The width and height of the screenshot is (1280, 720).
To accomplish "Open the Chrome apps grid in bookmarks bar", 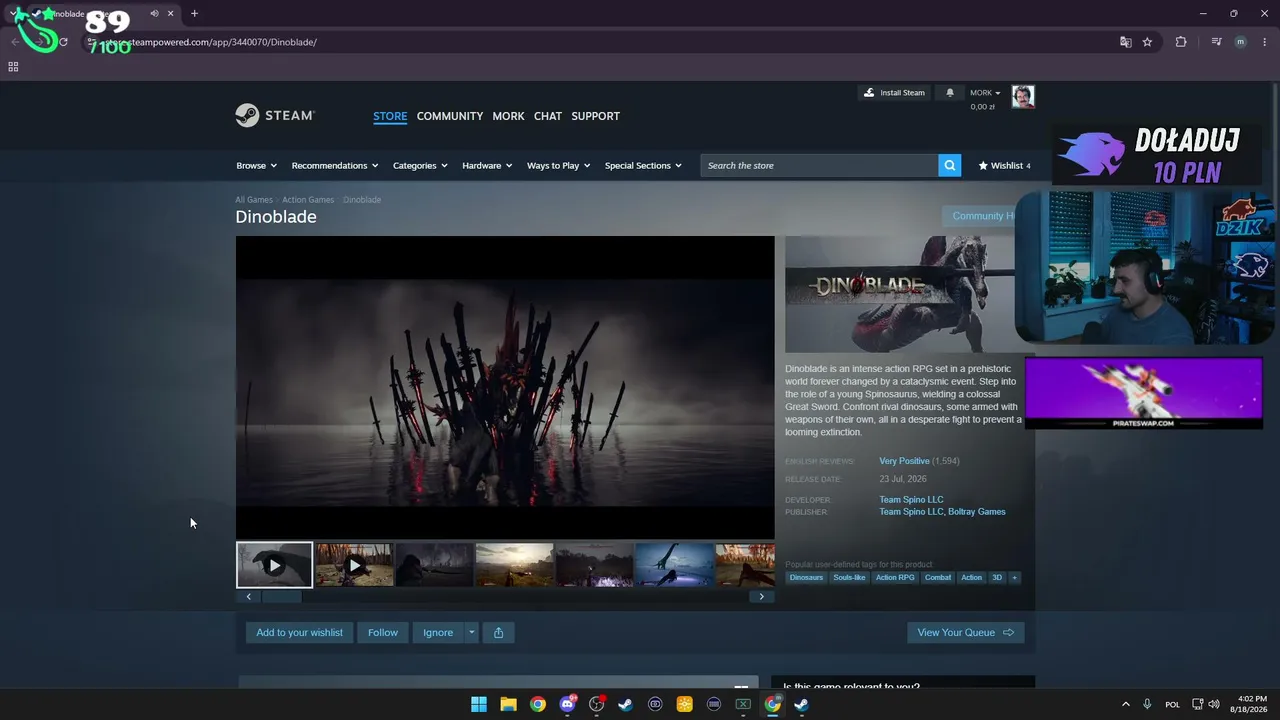I will point(13,67).
